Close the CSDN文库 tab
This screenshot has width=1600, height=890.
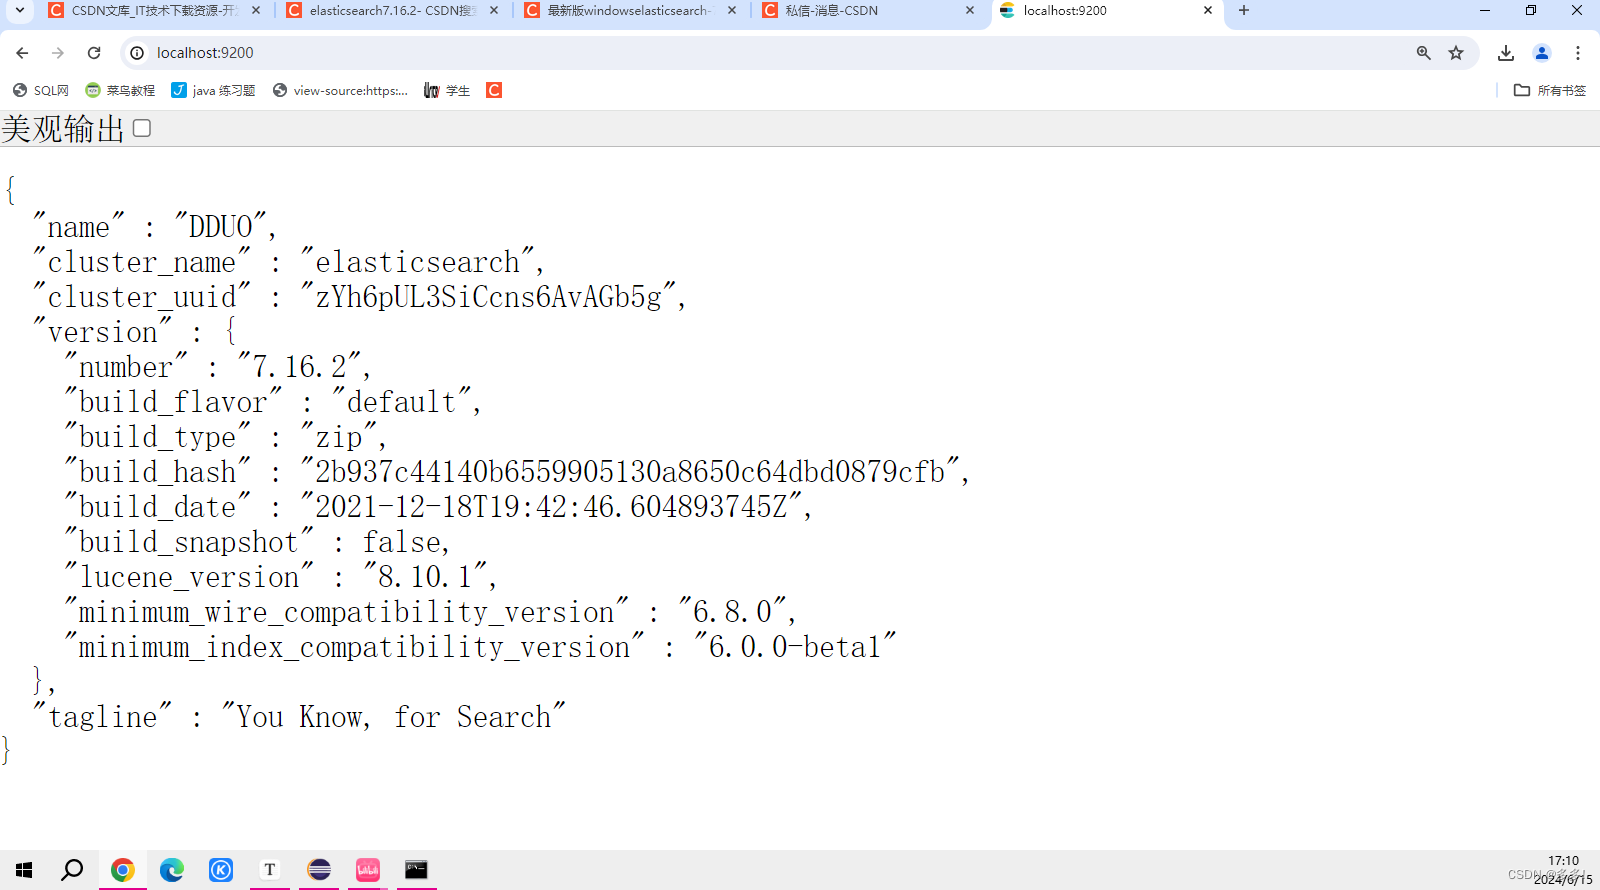click(256, 10)
